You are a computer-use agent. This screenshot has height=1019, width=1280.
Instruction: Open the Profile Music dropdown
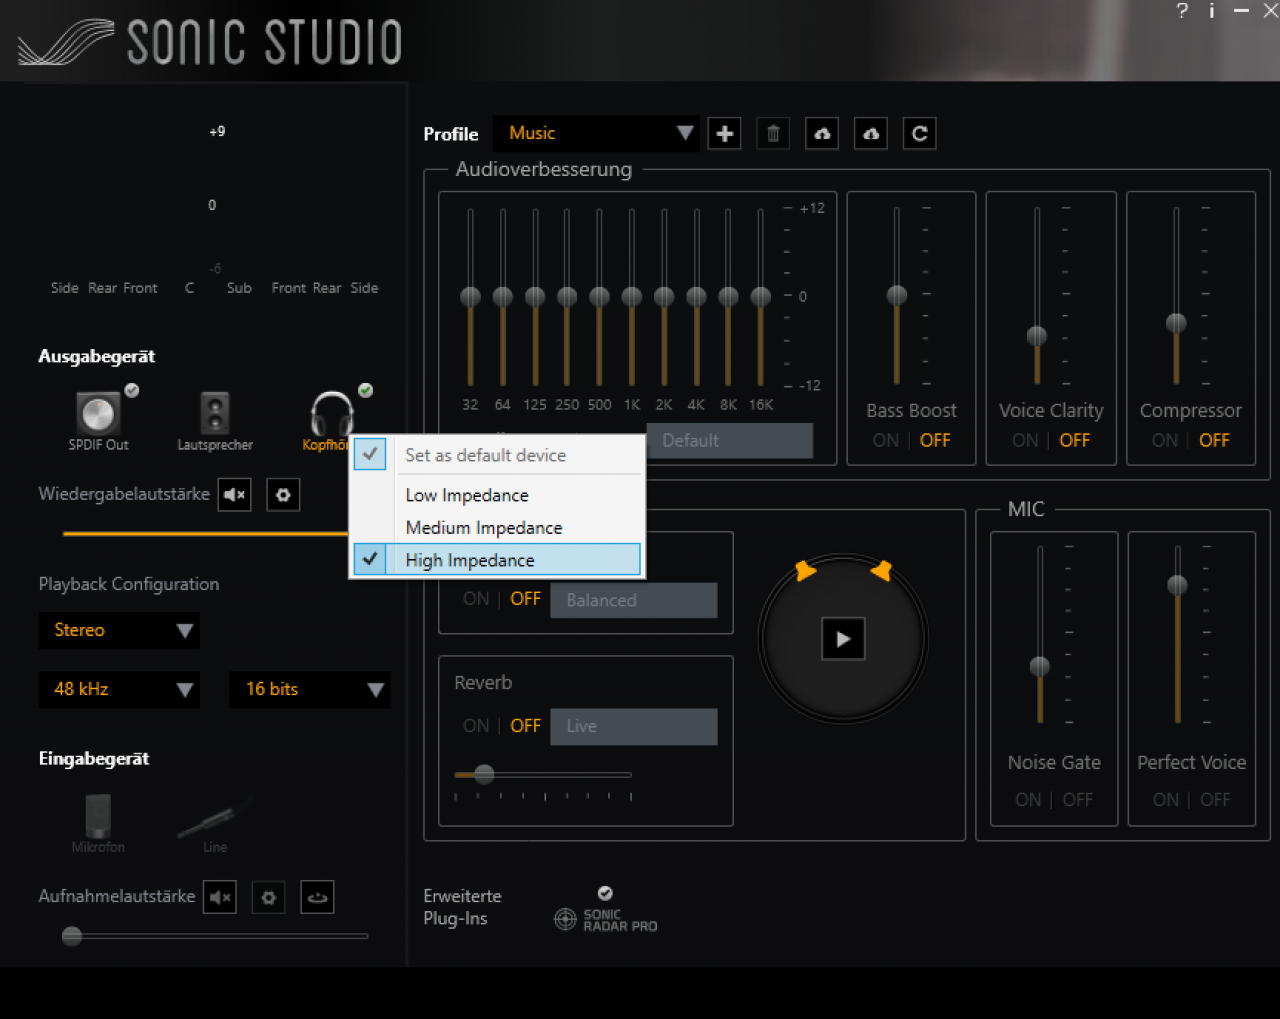tap(596, 133)
